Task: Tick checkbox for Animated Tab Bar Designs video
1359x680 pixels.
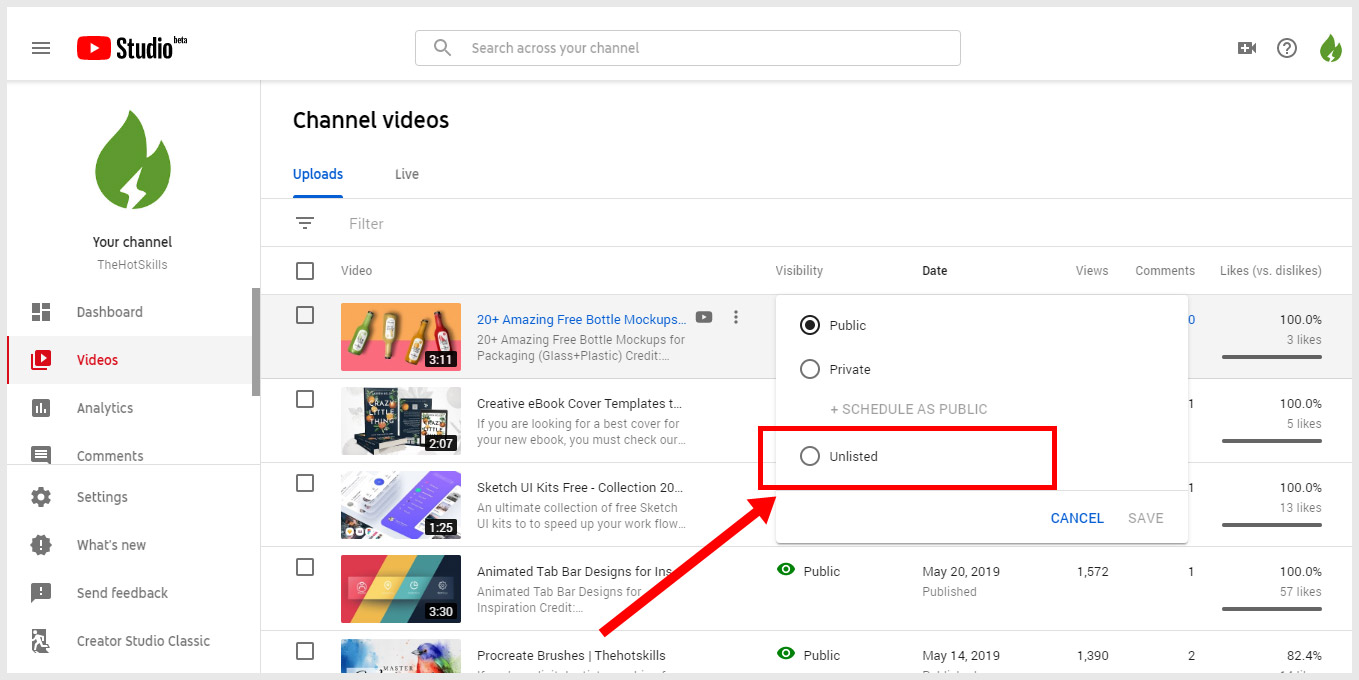Action: [305, 567]
